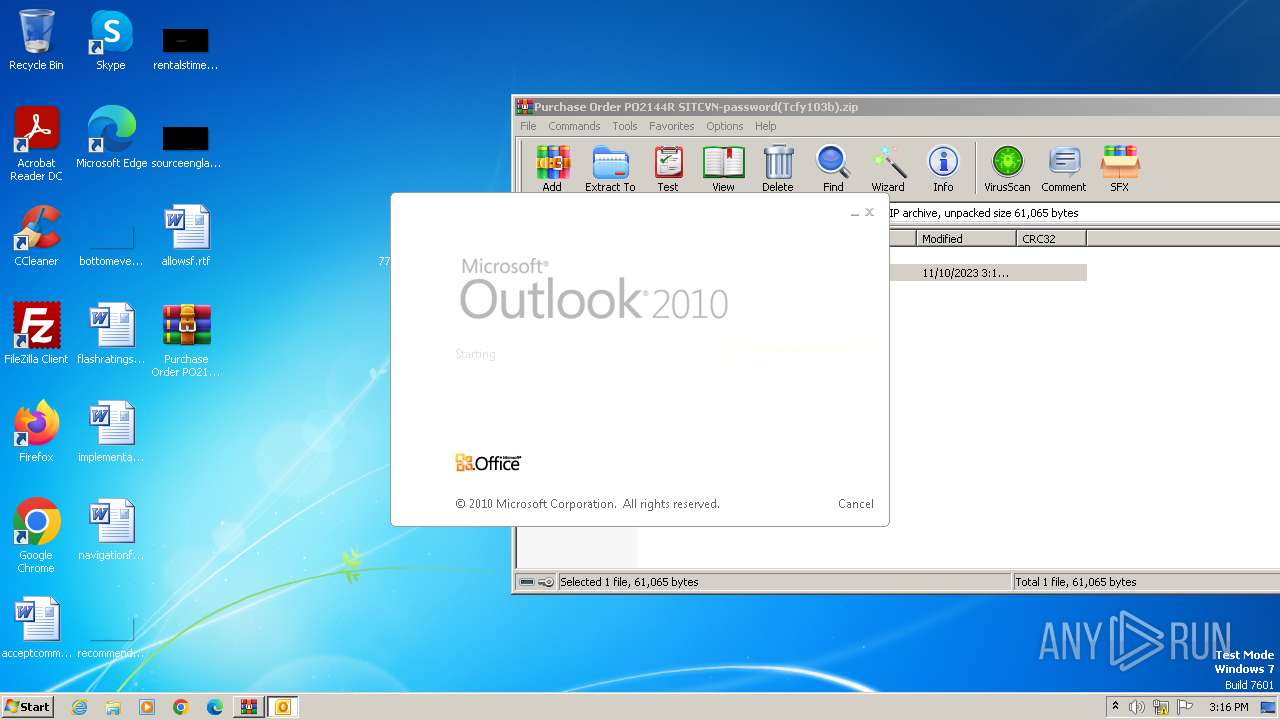This screenshot has width=1280, height=720.
Task: Click the Comment icon in WinRAR
Action: 1064,168
